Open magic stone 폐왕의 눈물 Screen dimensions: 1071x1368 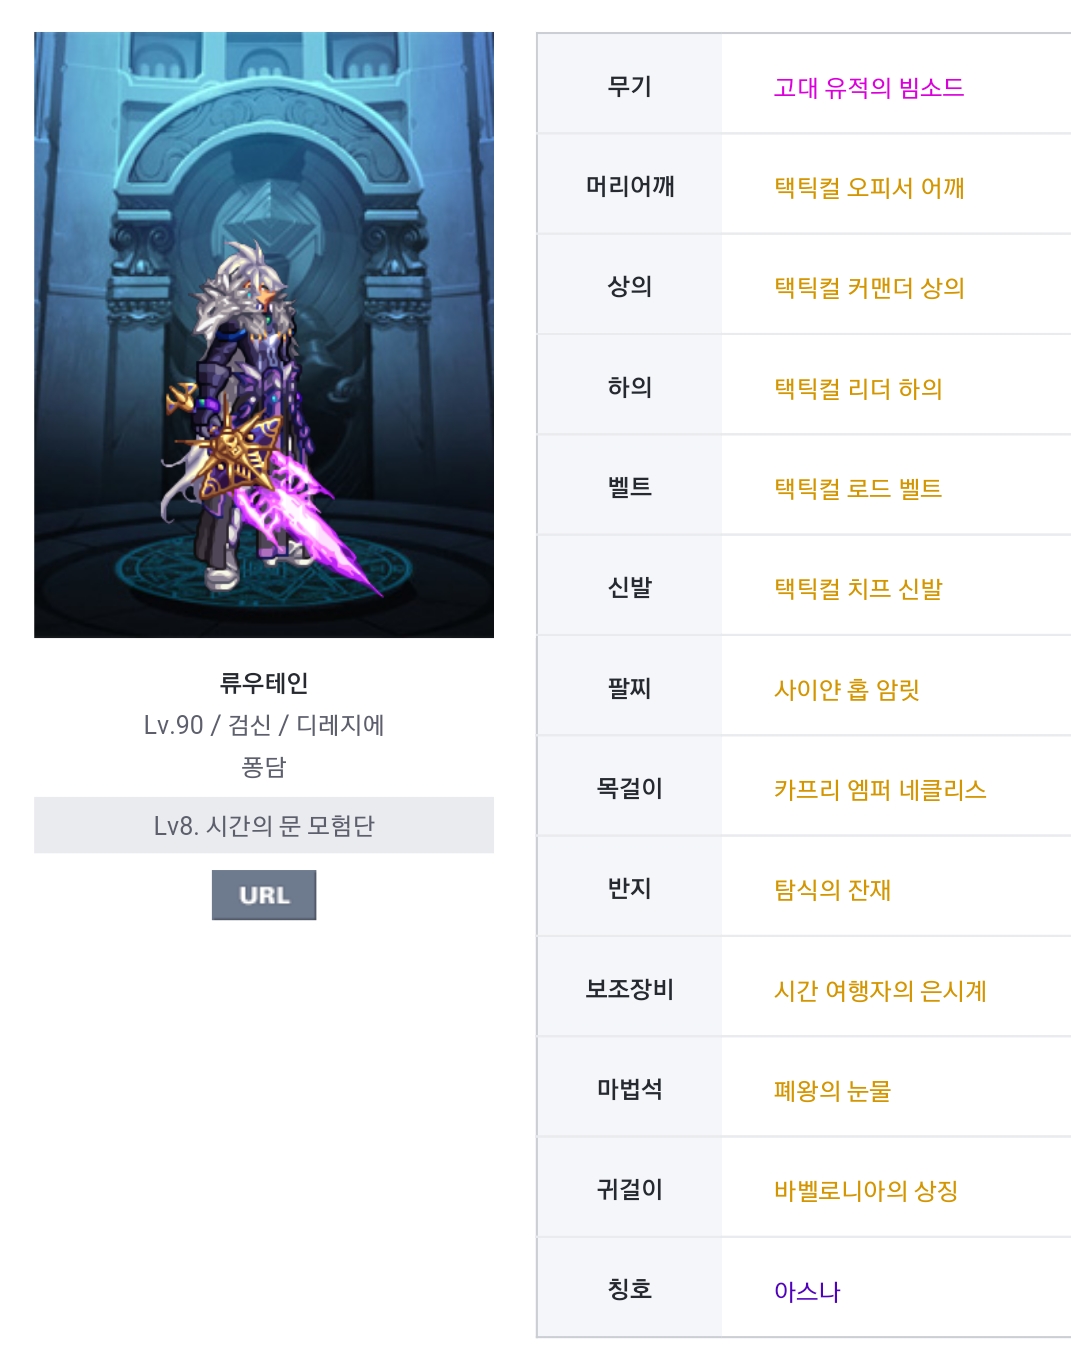pos(832,1091)
